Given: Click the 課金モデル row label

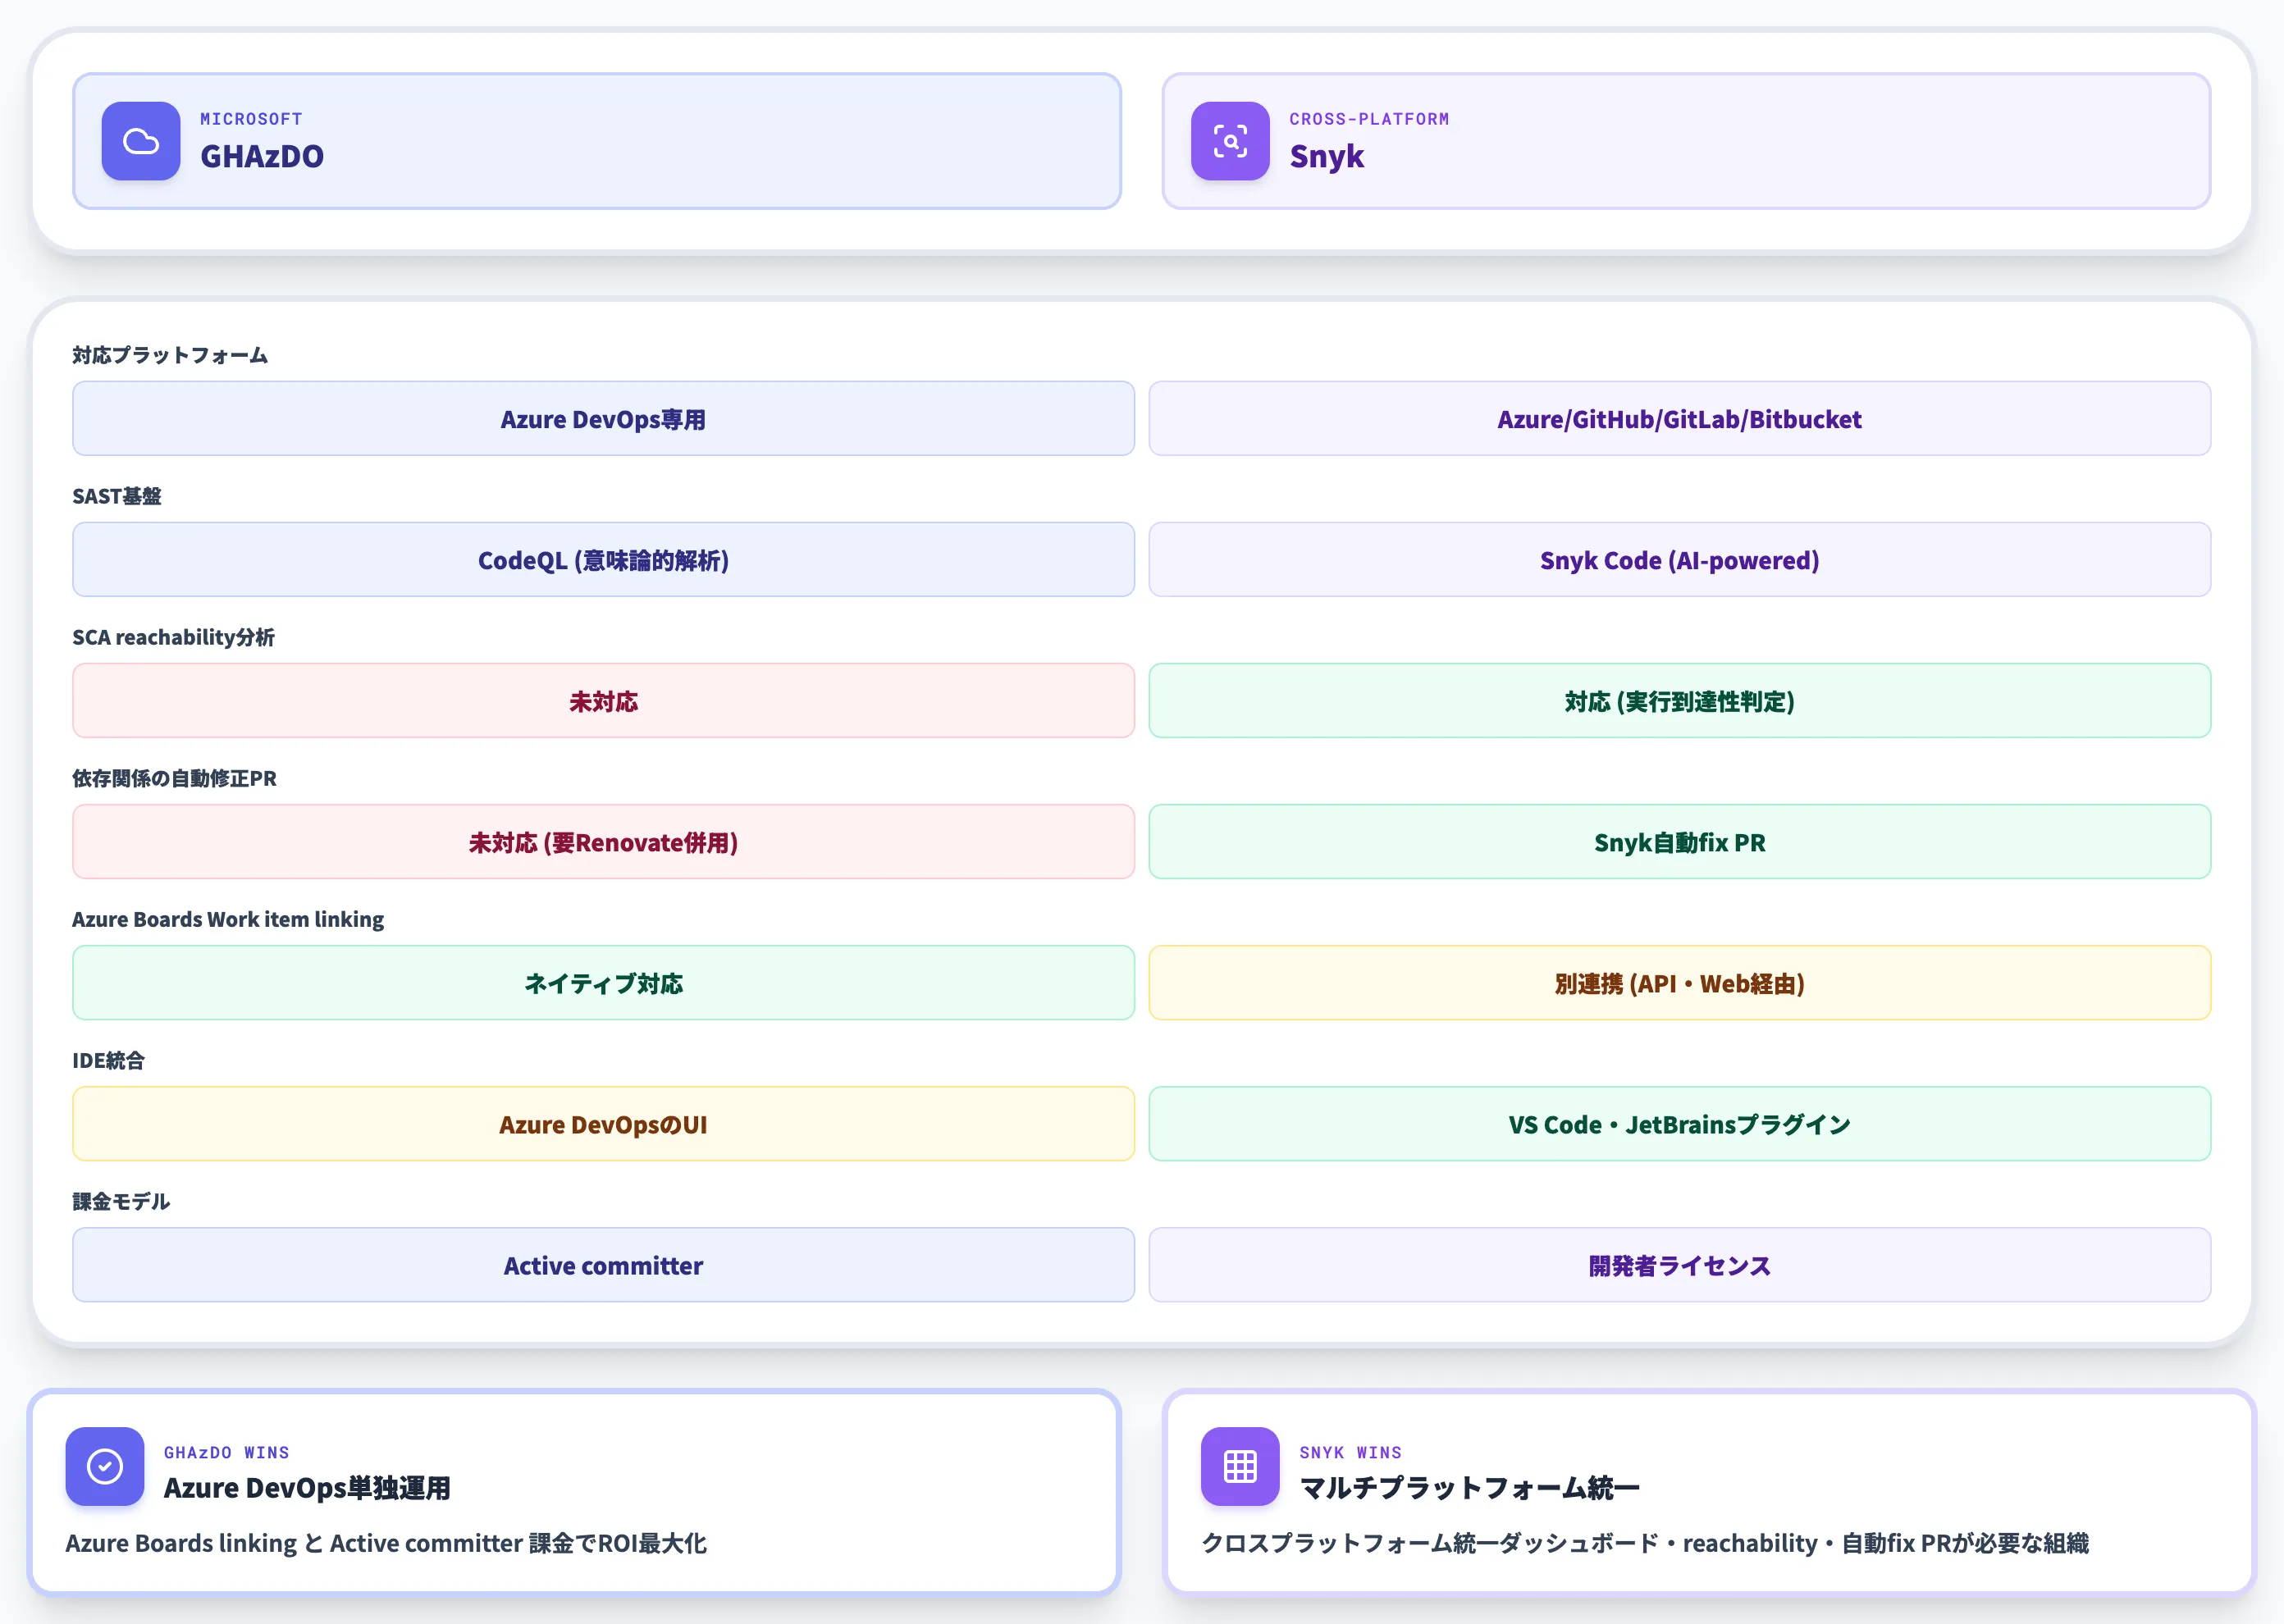Looking at the screenshot, I should click(x=121, y=1201).
